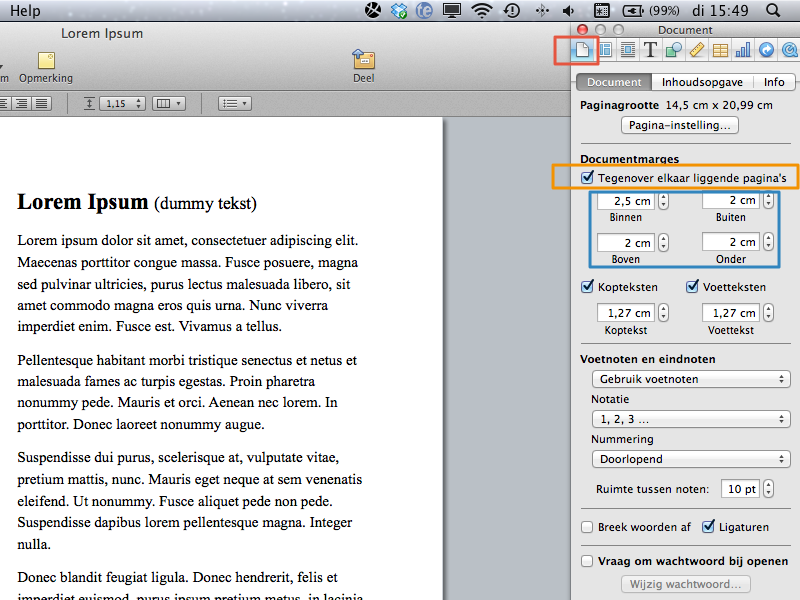Viewport: 800px width, 600px height.
Task: Click the Boven margin 2 cm field
Action: (626, 242)
